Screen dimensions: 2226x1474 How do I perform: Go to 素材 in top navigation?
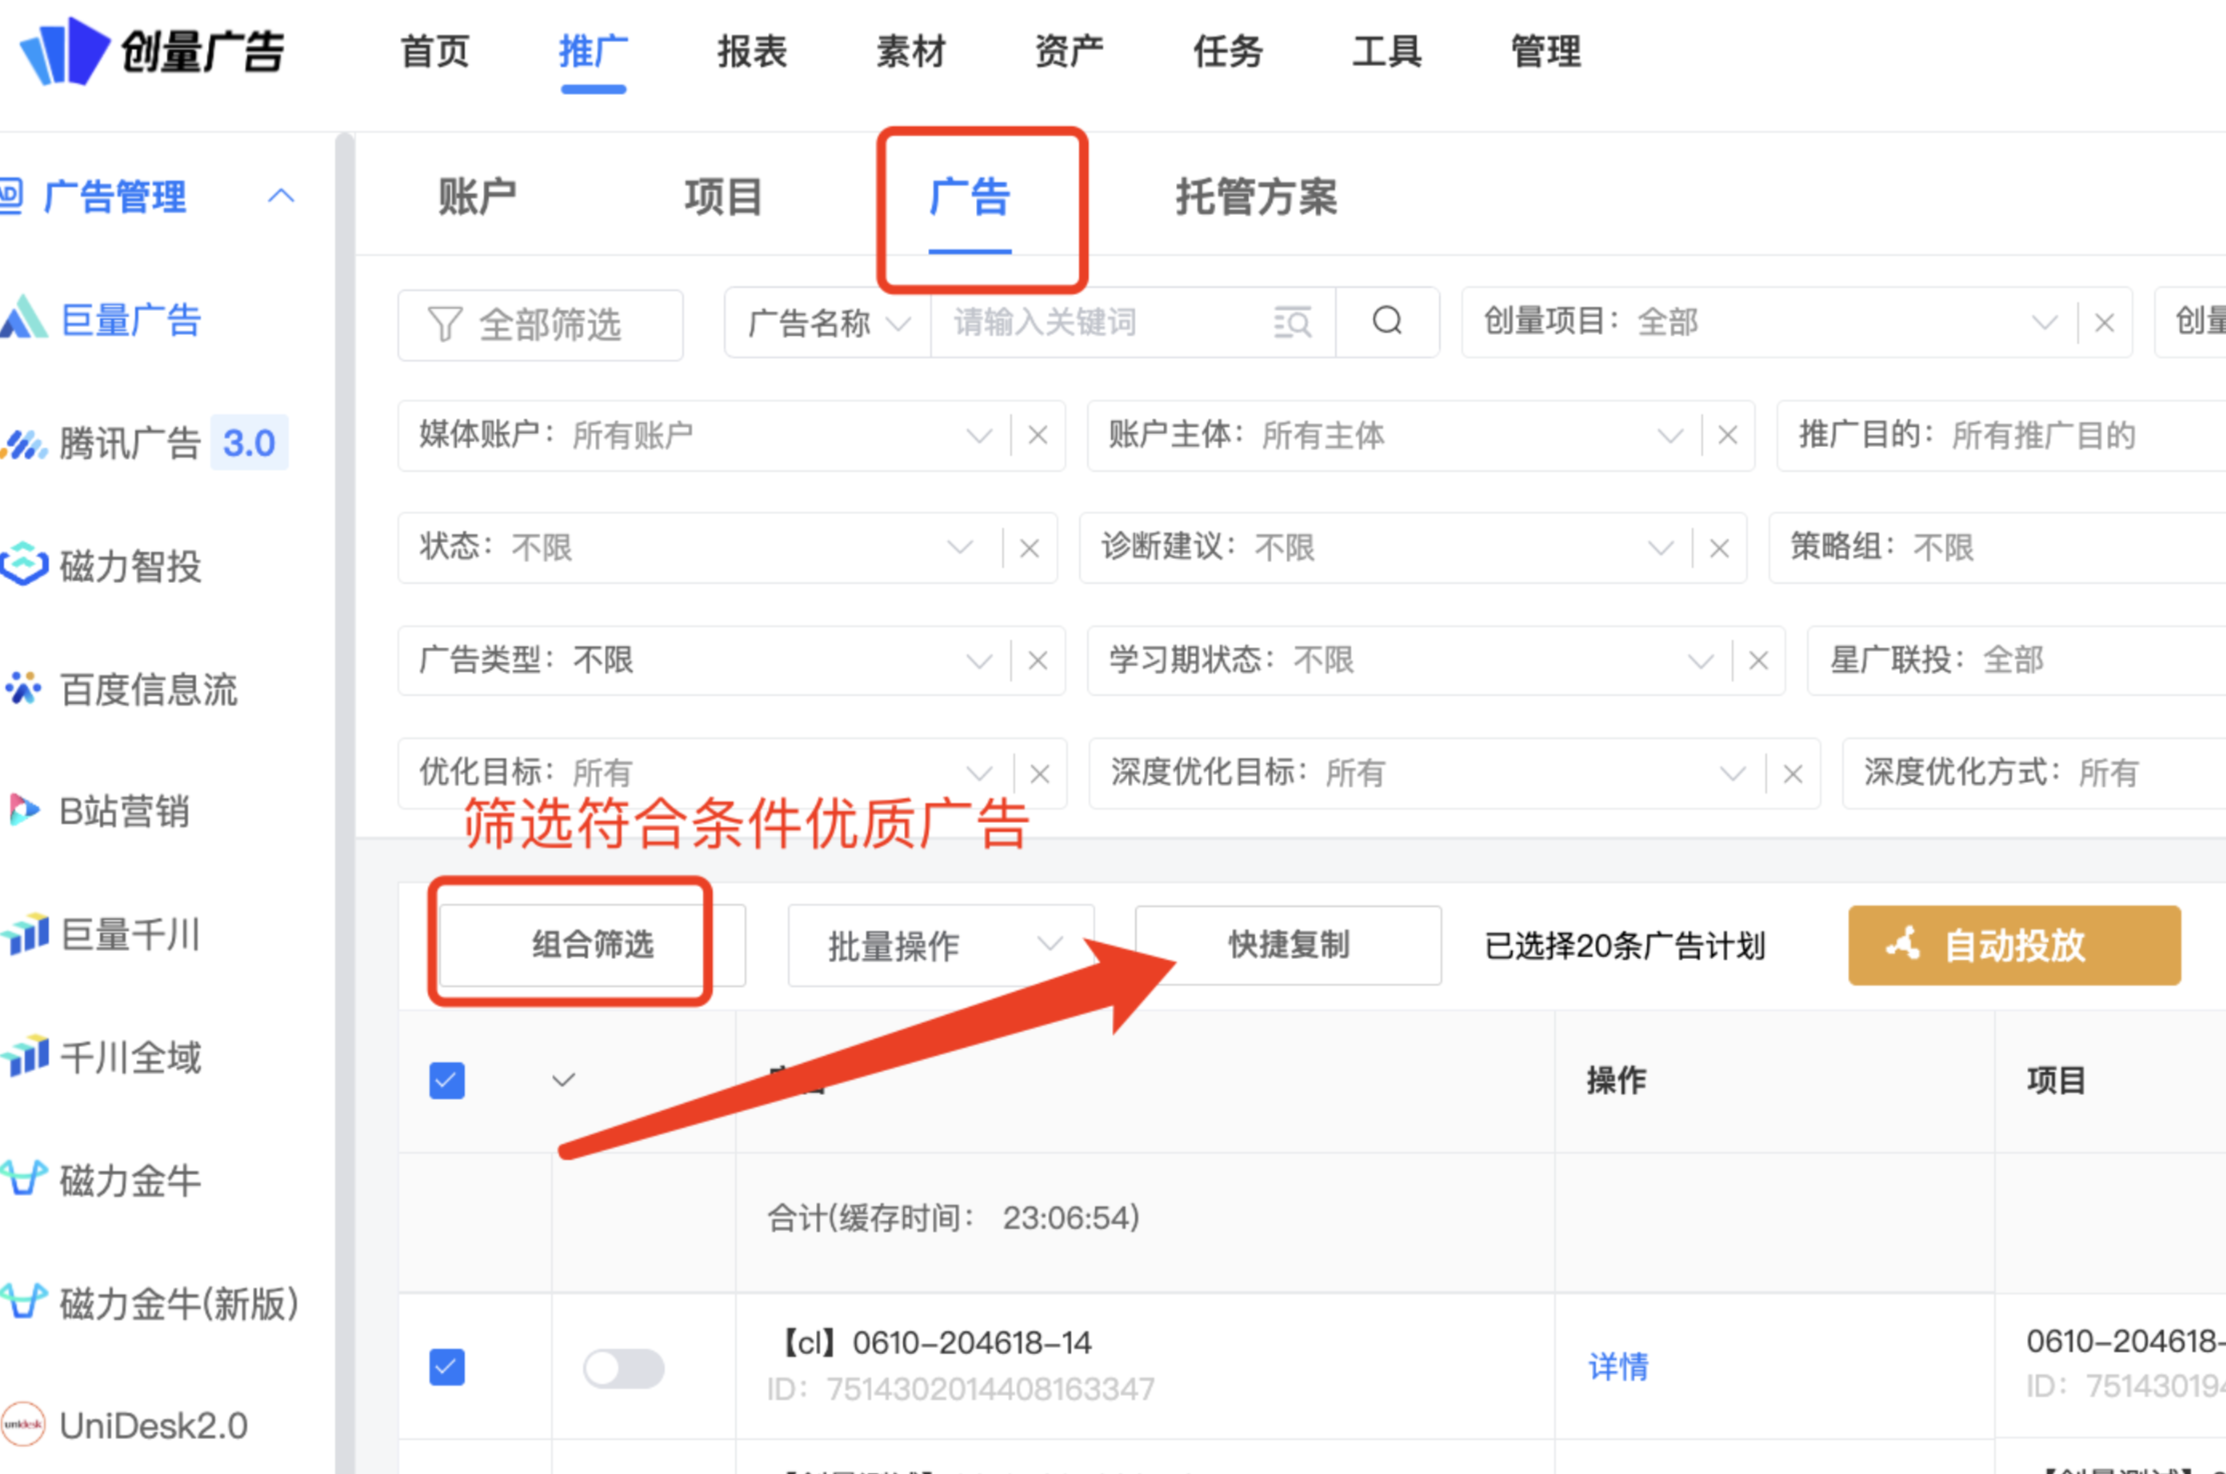pos(911,52)
